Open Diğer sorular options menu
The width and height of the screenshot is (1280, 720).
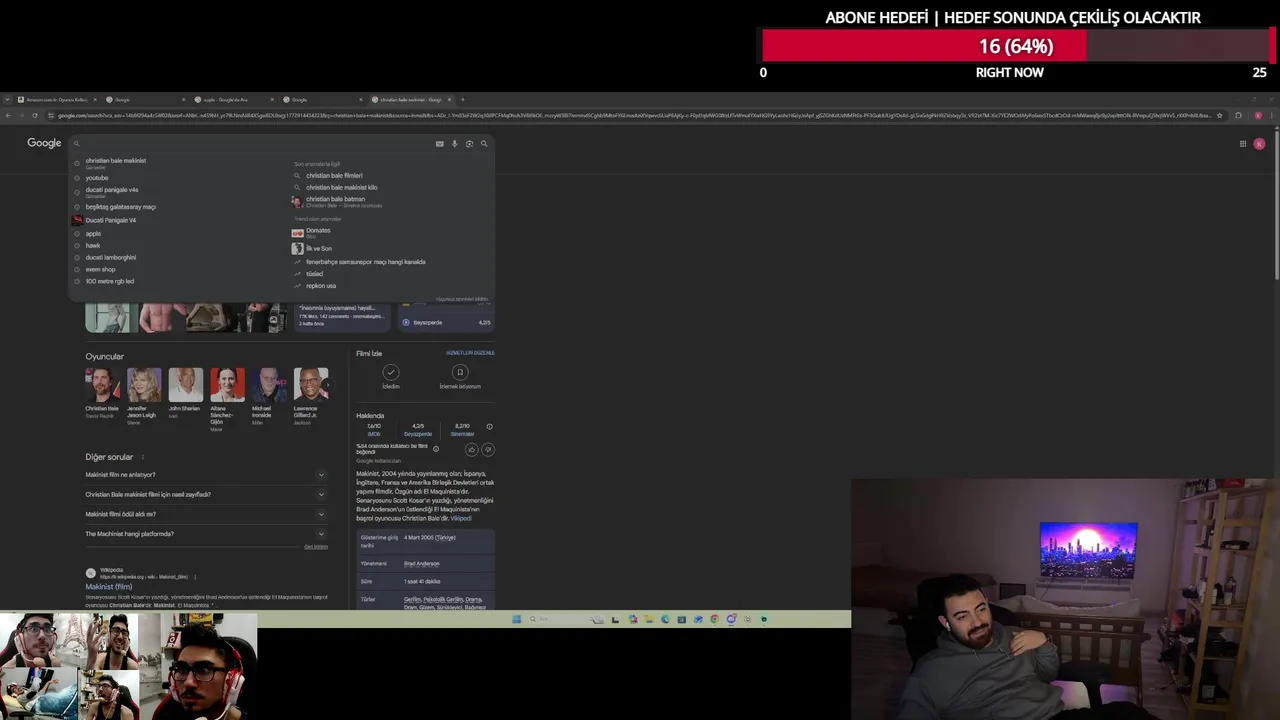coord(142,457)
